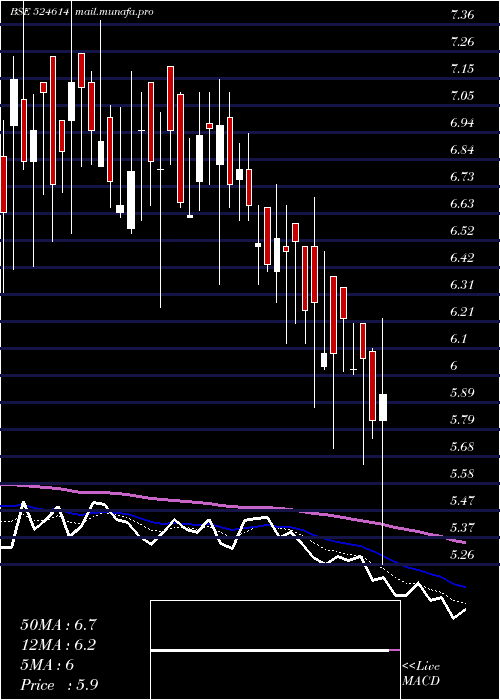This screenshot has height=700, width=500.
Task: Click the 6.94 price axis label
Action: (x=462, y=123)
